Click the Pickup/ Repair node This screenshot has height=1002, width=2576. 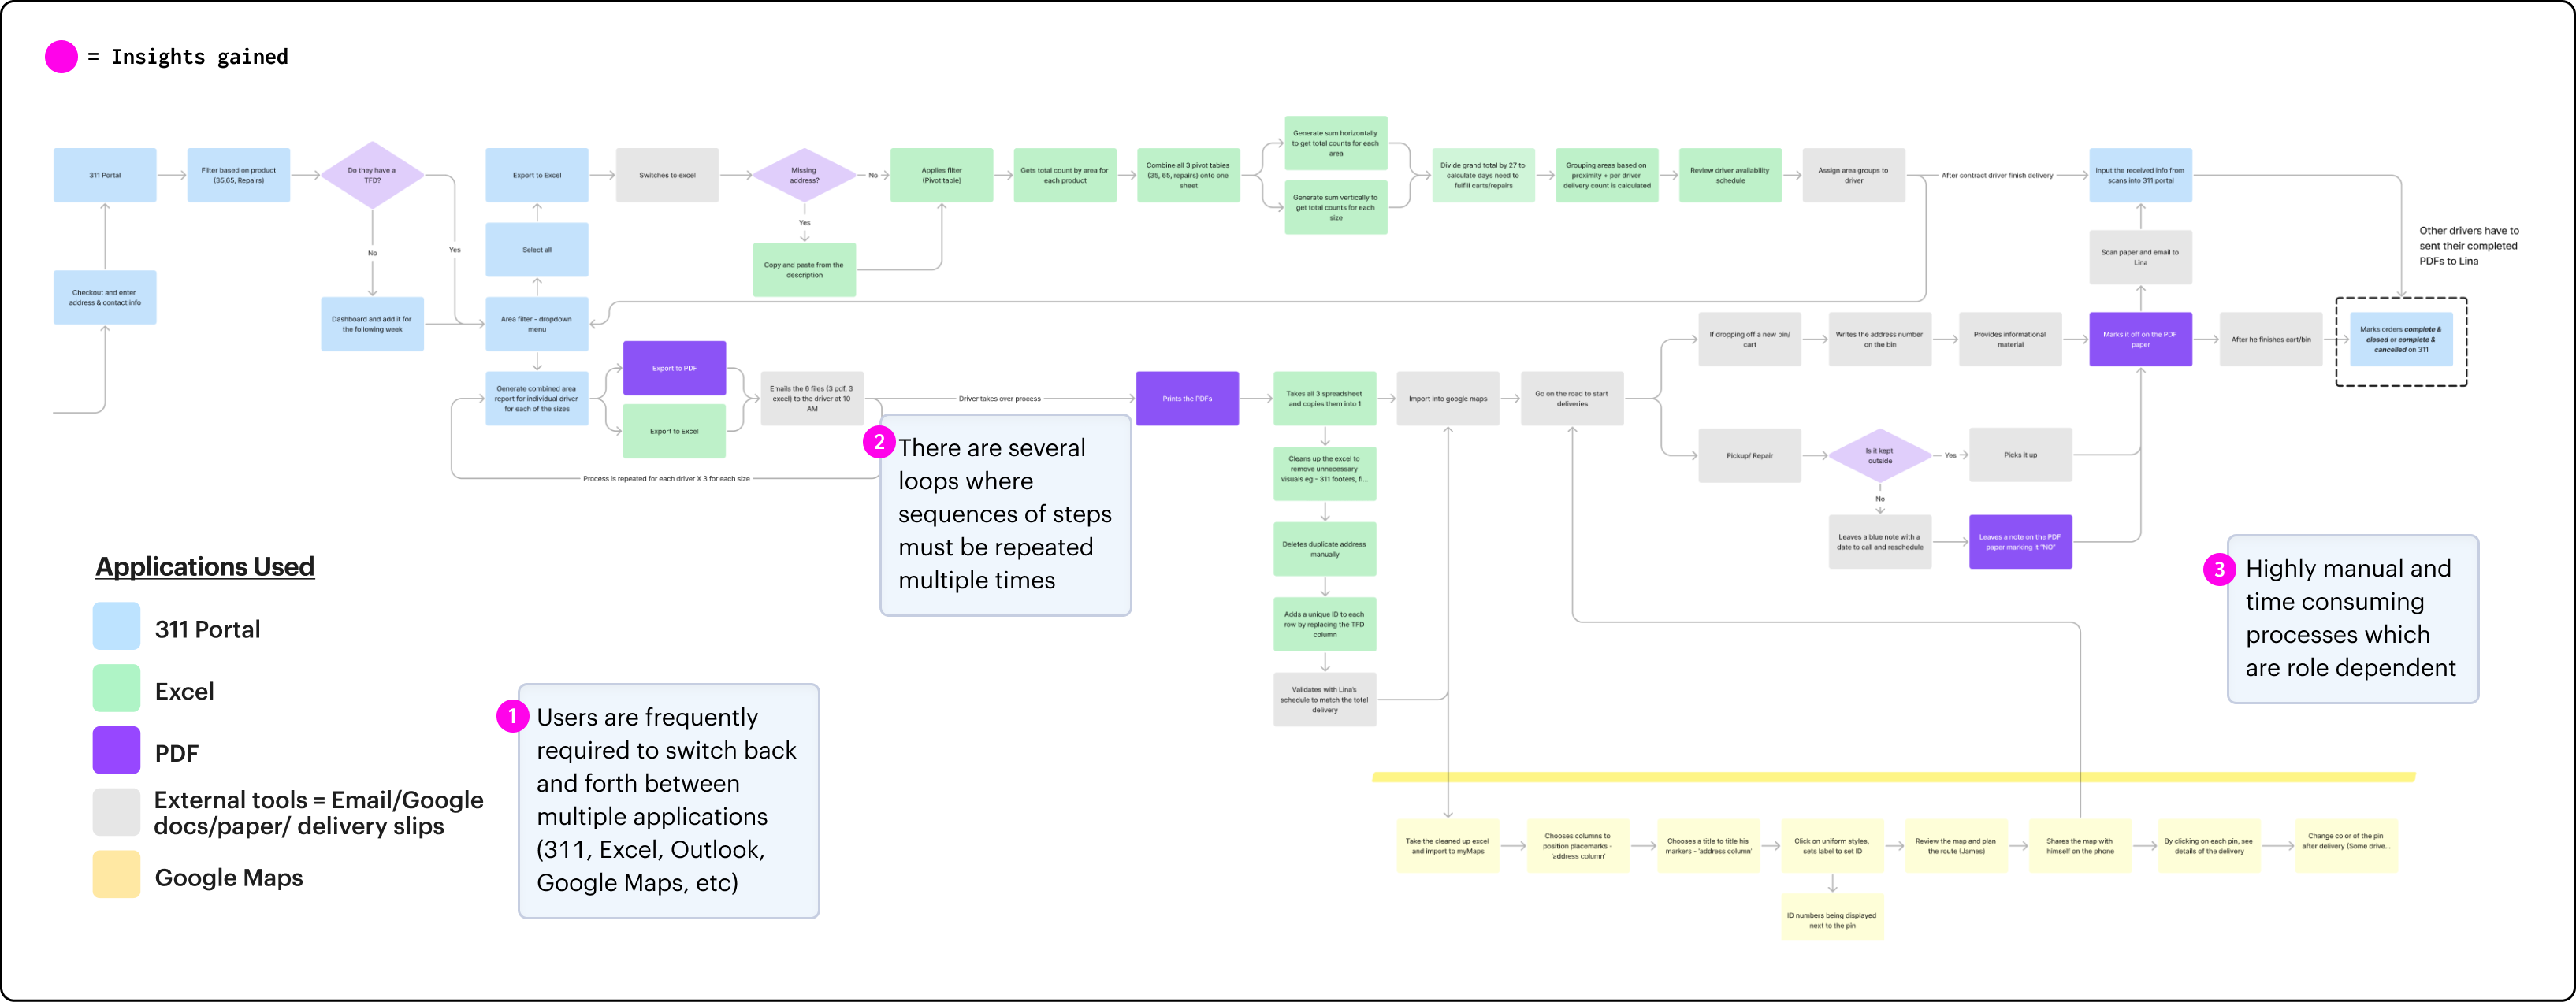point(1749,455)
